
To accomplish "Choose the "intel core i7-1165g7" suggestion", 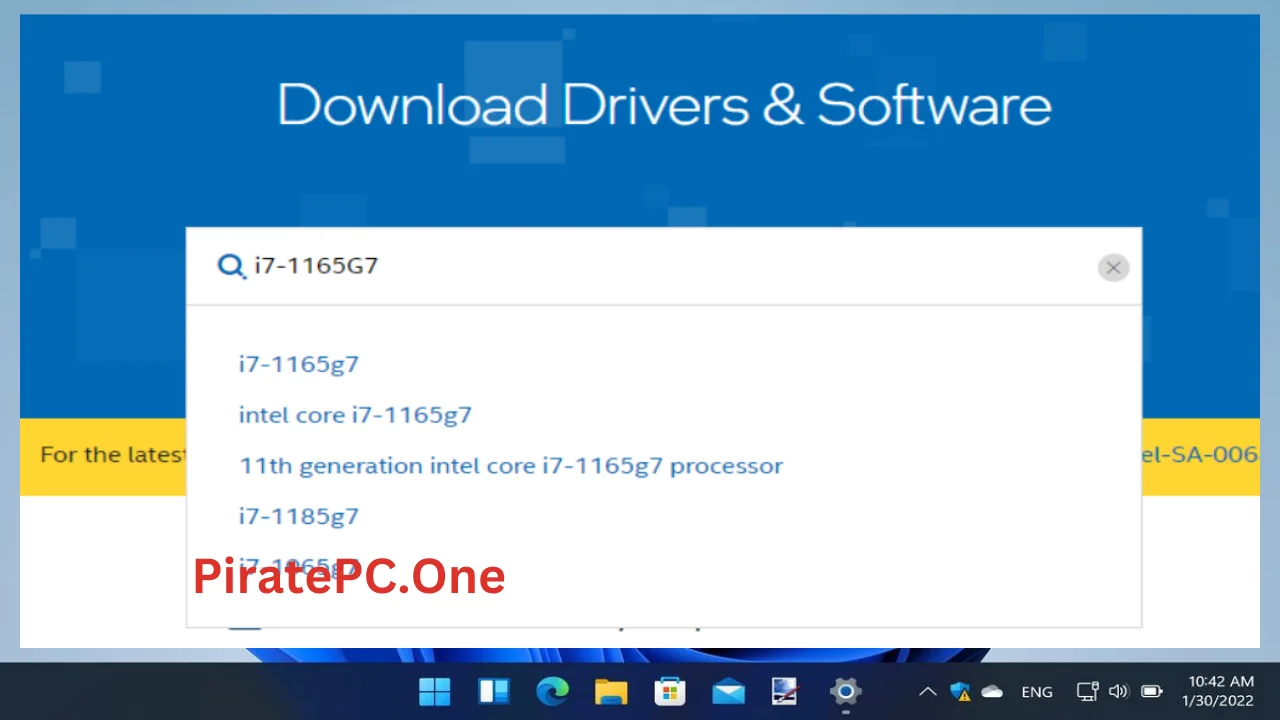I will 355,415.
